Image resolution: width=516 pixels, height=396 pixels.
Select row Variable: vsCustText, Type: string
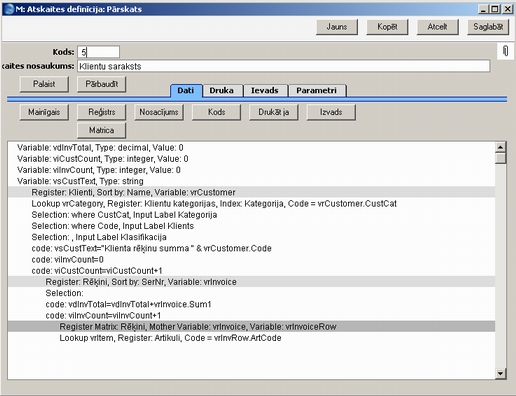[x=251, y=181]
